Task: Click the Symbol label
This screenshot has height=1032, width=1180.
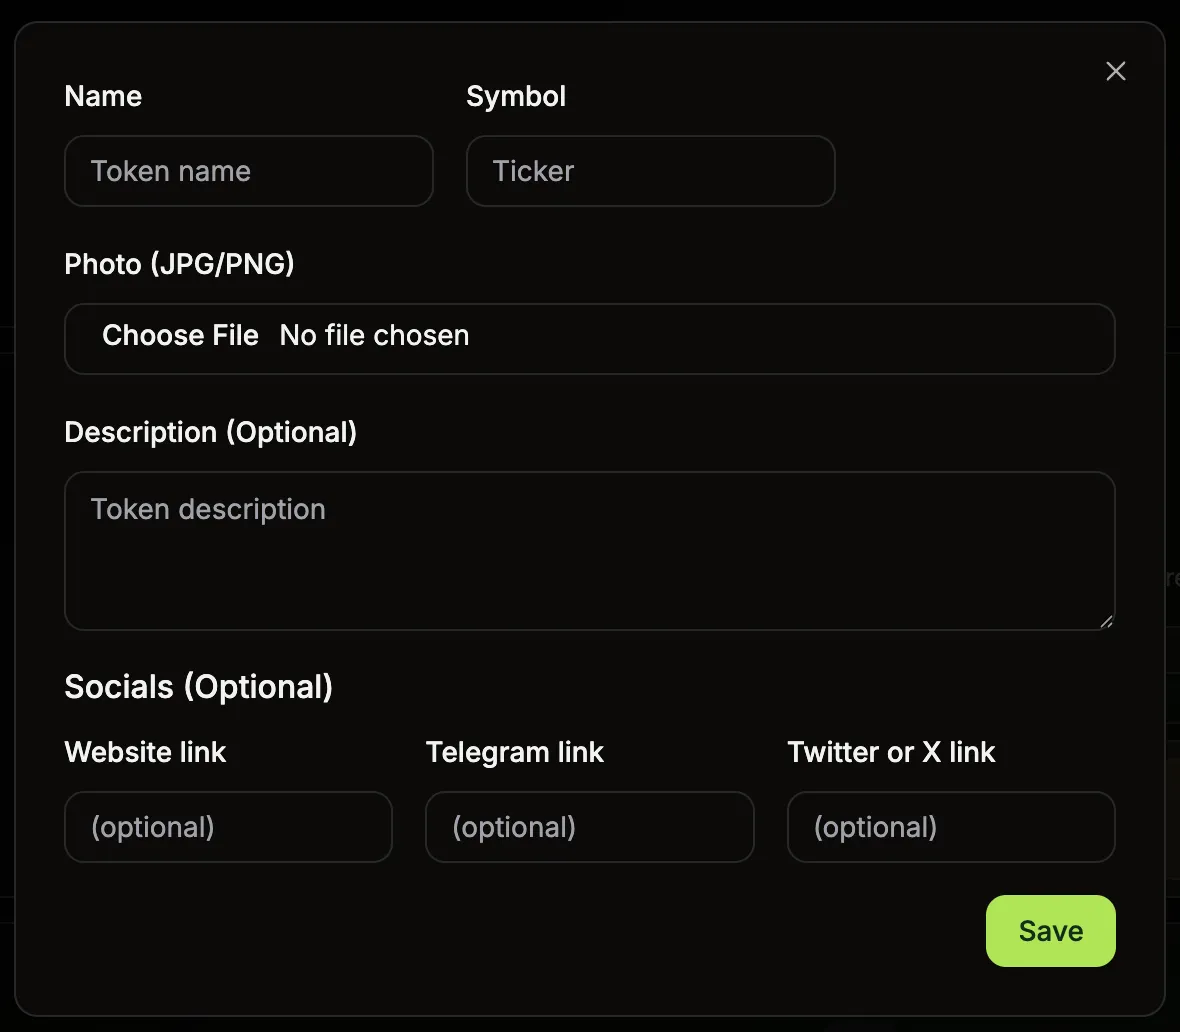Action: (516, 95)
